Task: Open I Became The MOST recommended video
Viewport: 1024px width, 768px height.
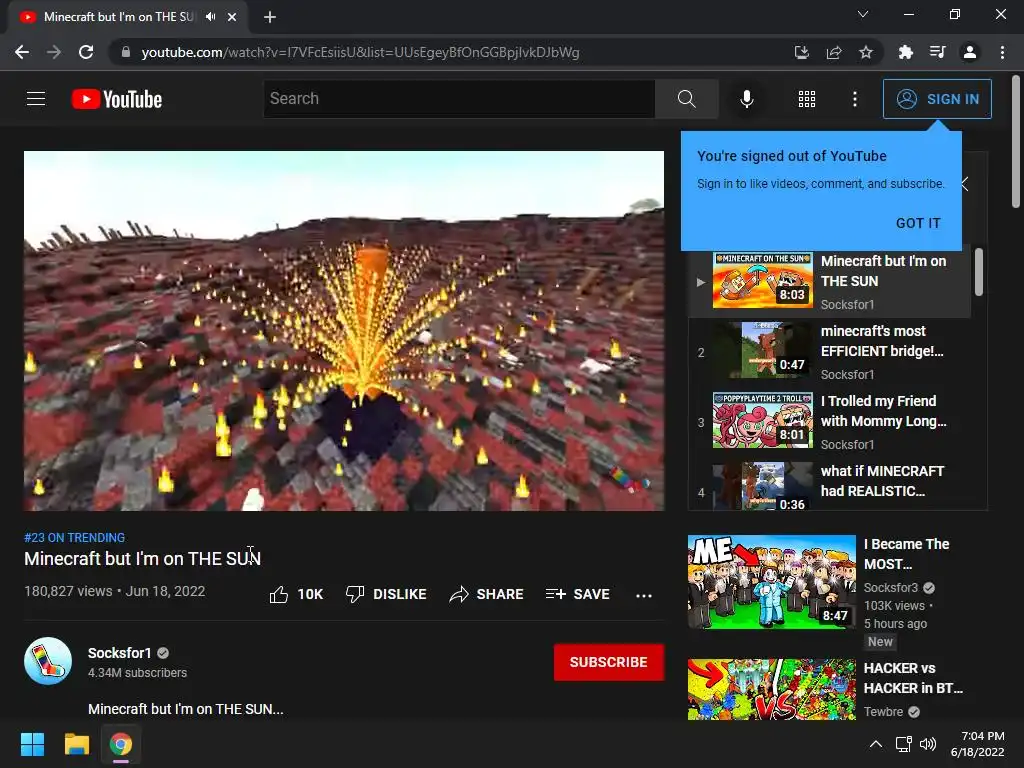Action: [907, 554]
